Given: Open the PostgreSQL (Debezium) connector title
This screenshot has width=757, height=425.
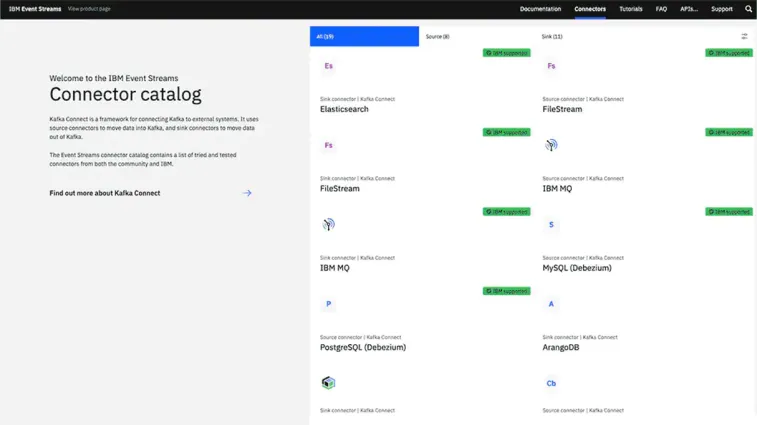Looking at the screenshot, I should pyautogui.click(x=363, y=347).
